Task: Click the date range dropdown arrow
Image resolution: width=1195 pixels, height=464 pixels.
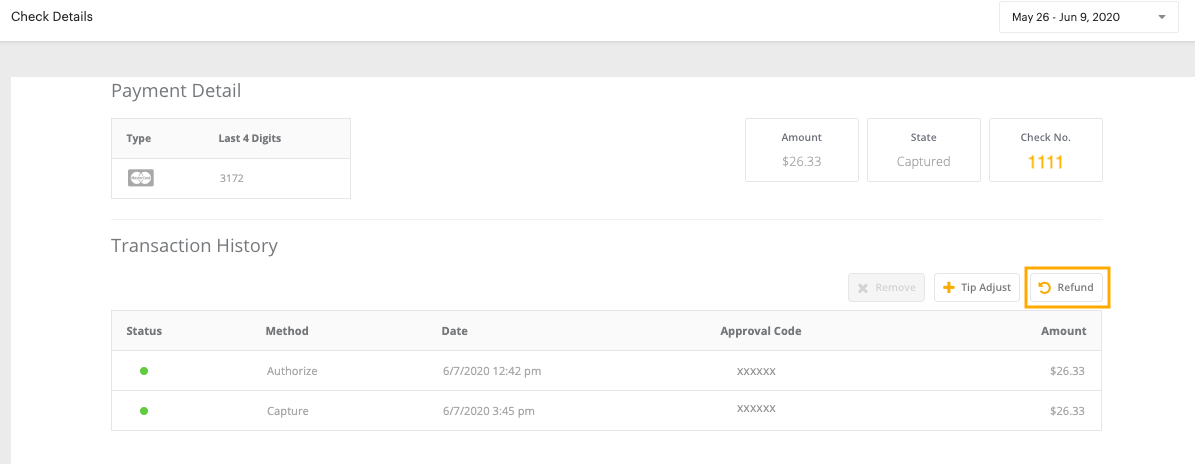Action: pyautogui.click(x=1161, y=17)
